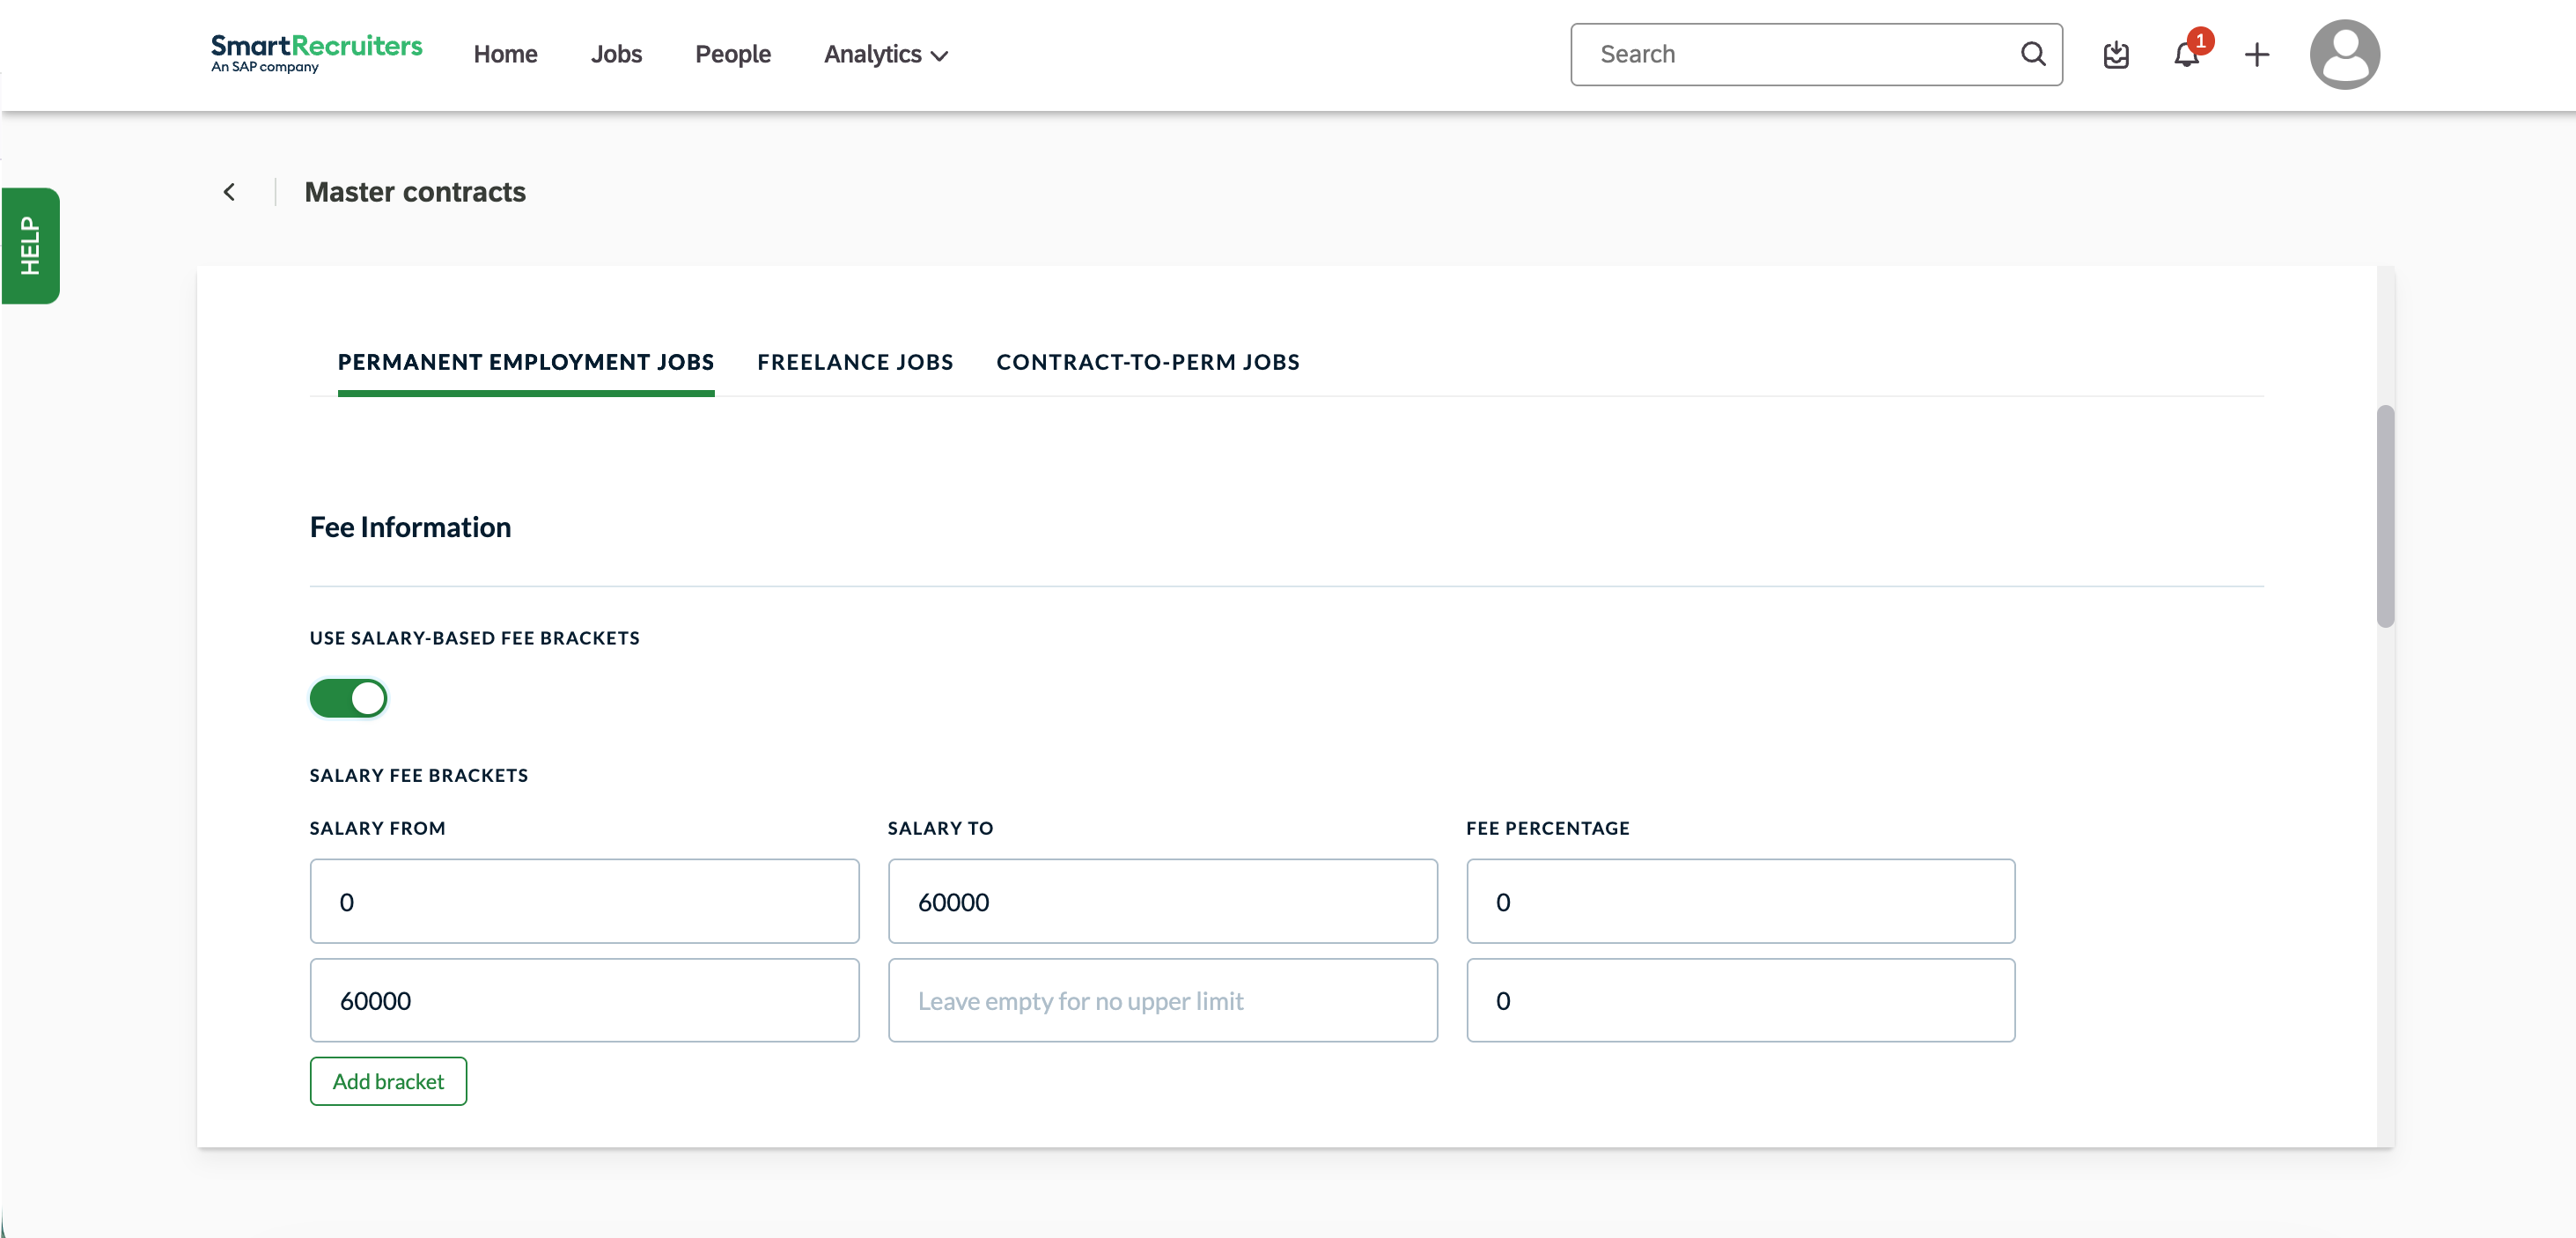Open the user profile avatar
2576x1238 pixels.
pos(2344,54)
